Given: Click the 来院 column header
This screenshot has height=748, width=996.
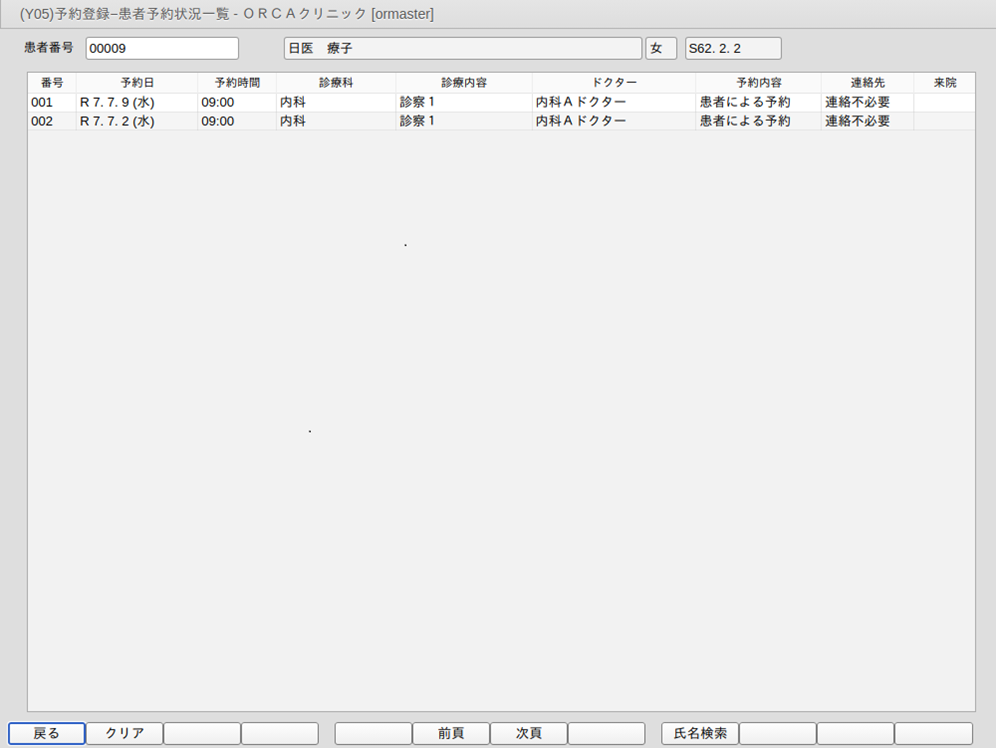Looking at the screenshot, I should [x=944, y=82].
